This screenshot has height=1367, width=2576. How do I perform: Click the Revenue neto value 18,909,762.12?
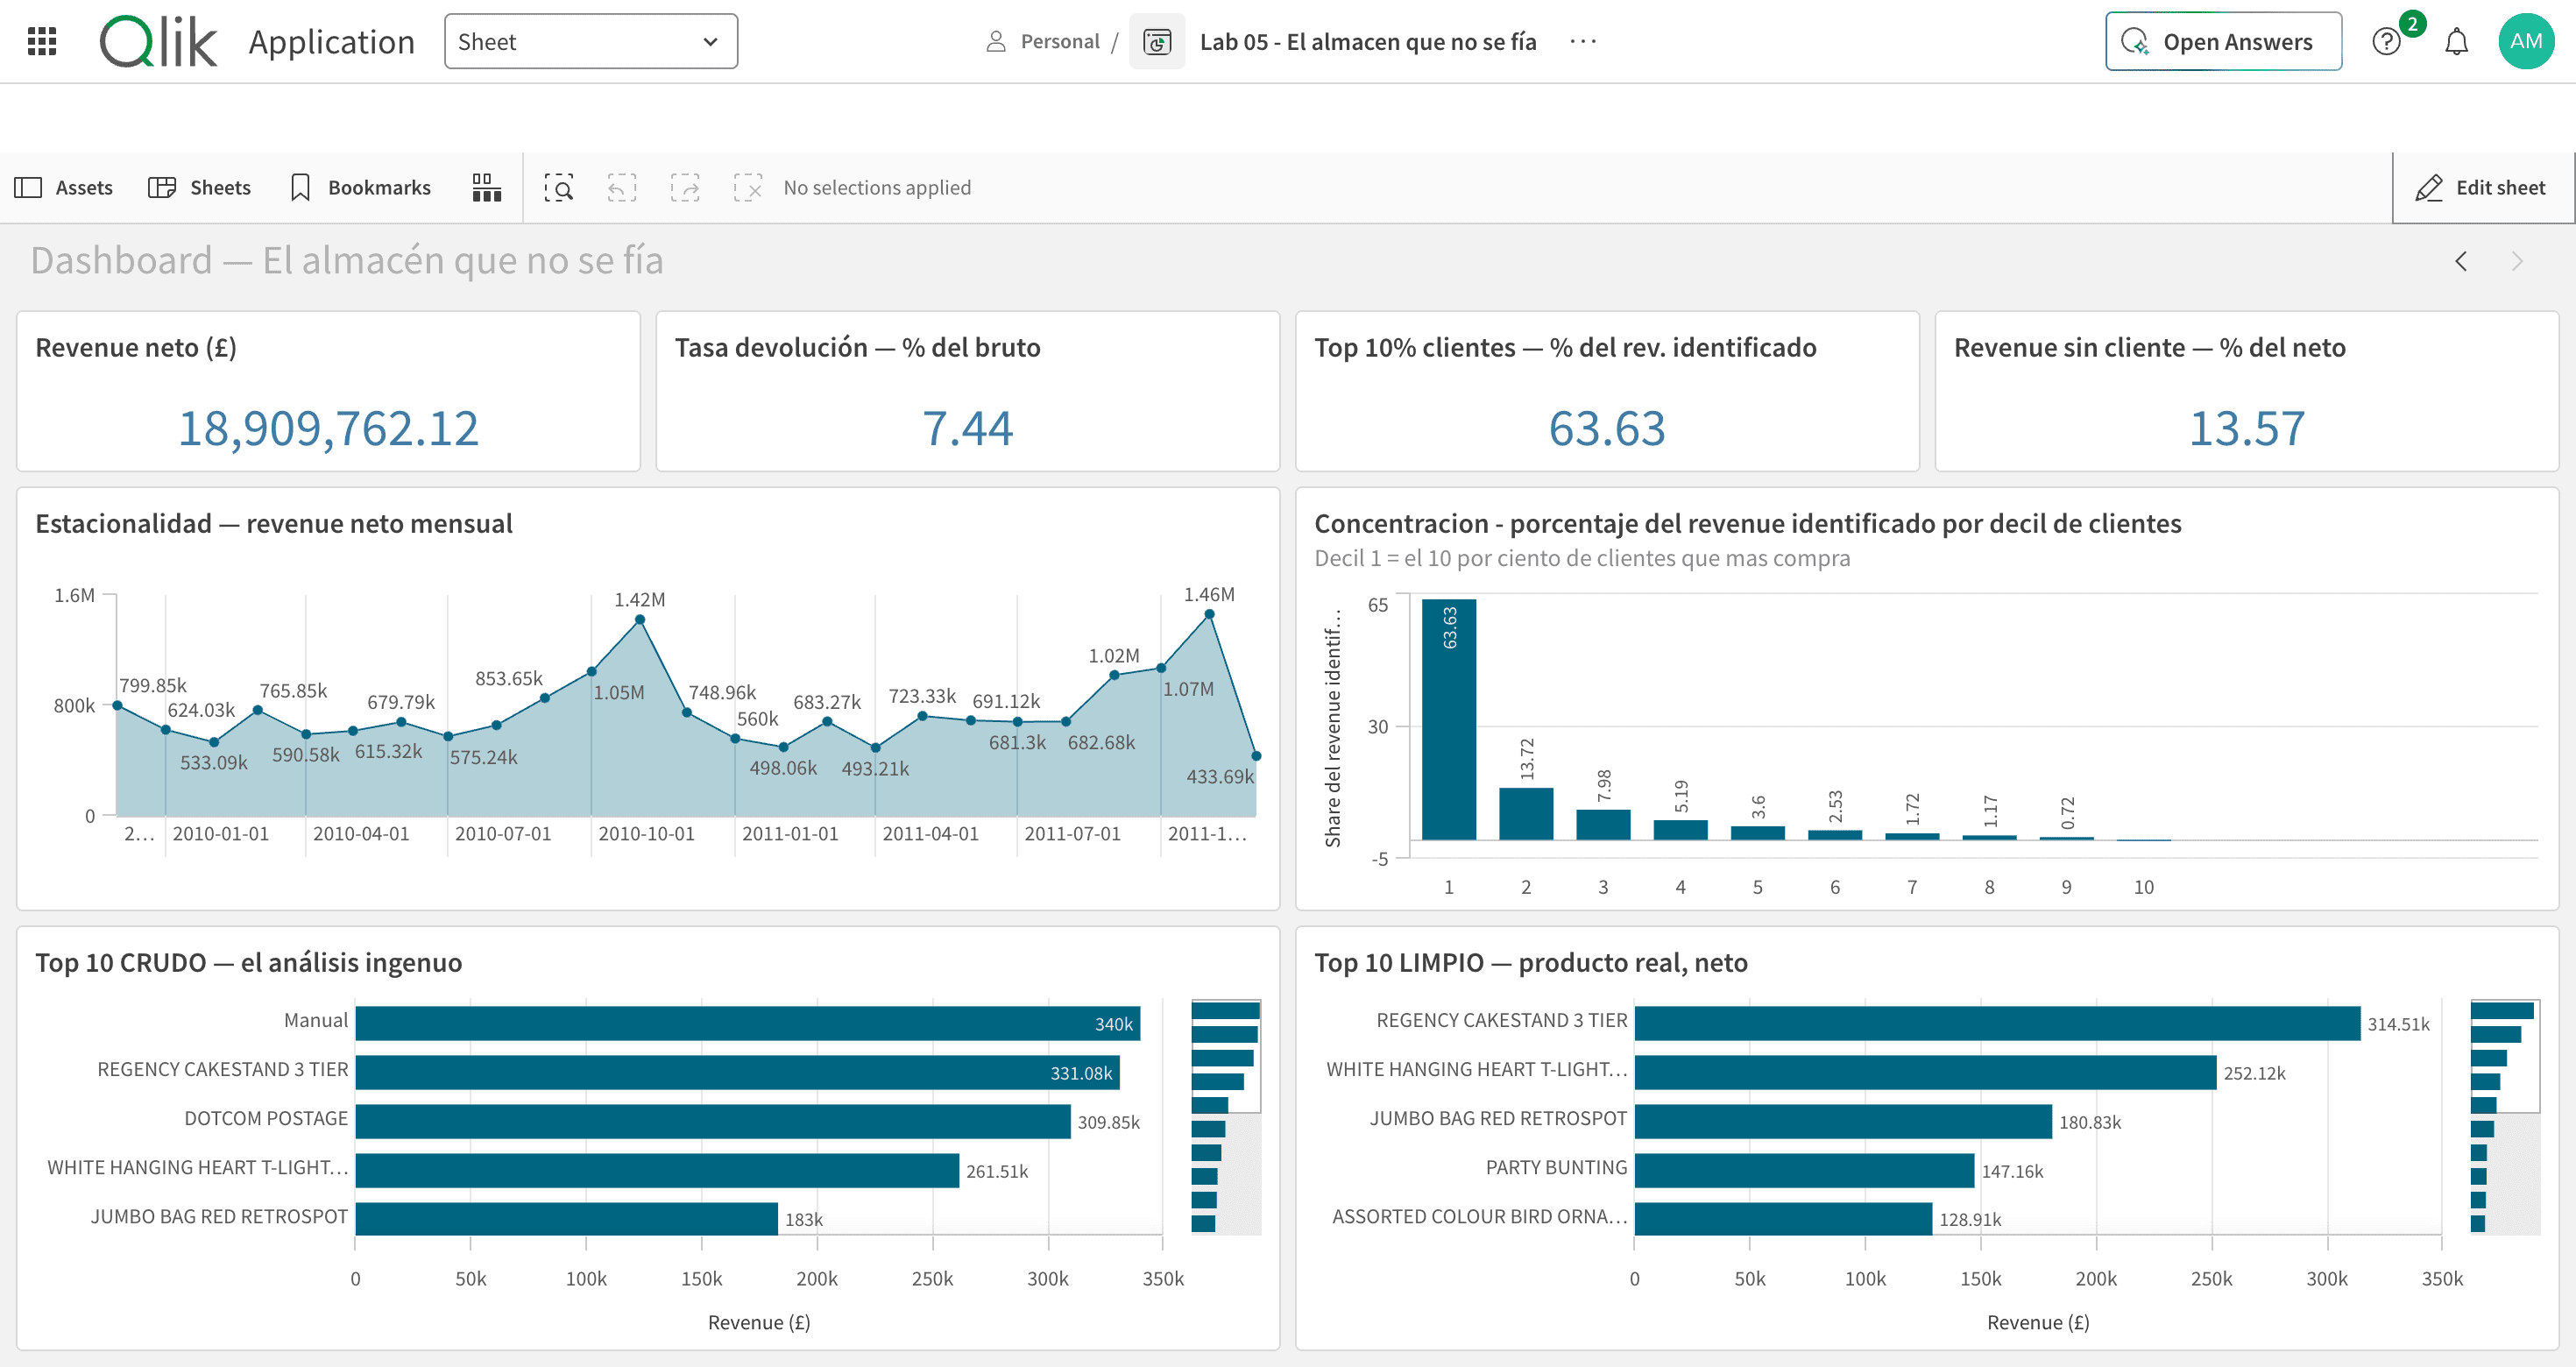tap(328, 428)
